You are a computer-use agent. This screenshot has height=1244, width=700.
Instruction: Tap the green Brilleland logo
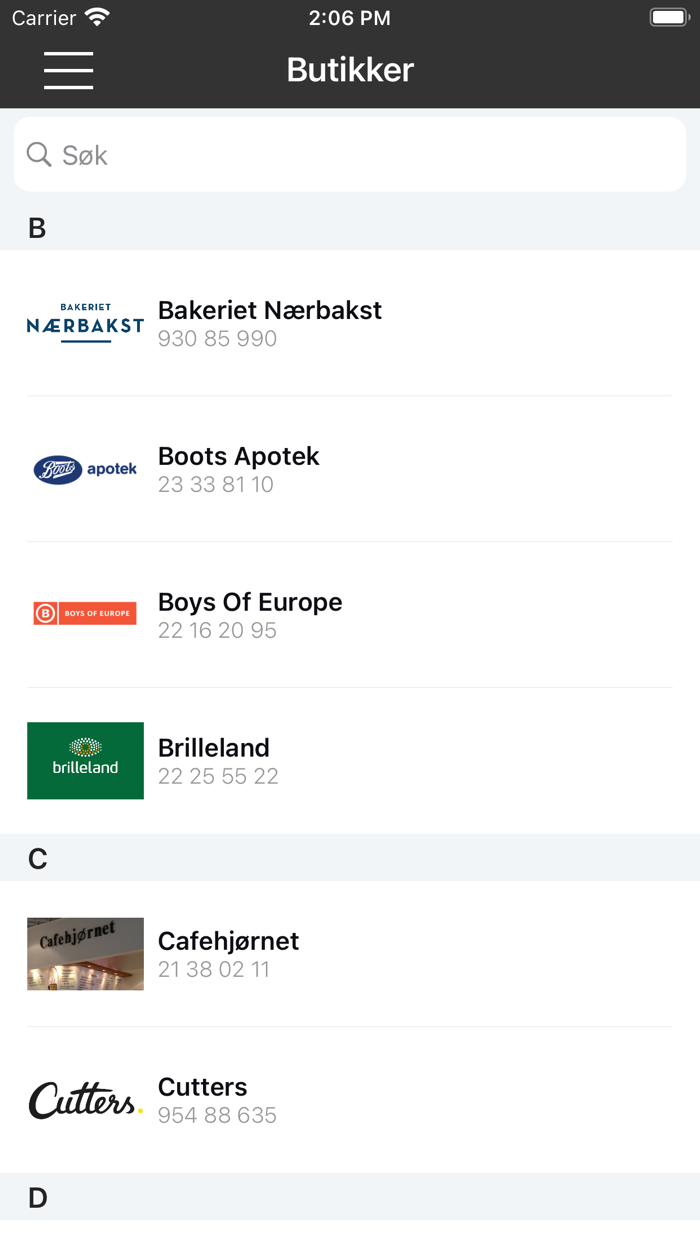85,760
